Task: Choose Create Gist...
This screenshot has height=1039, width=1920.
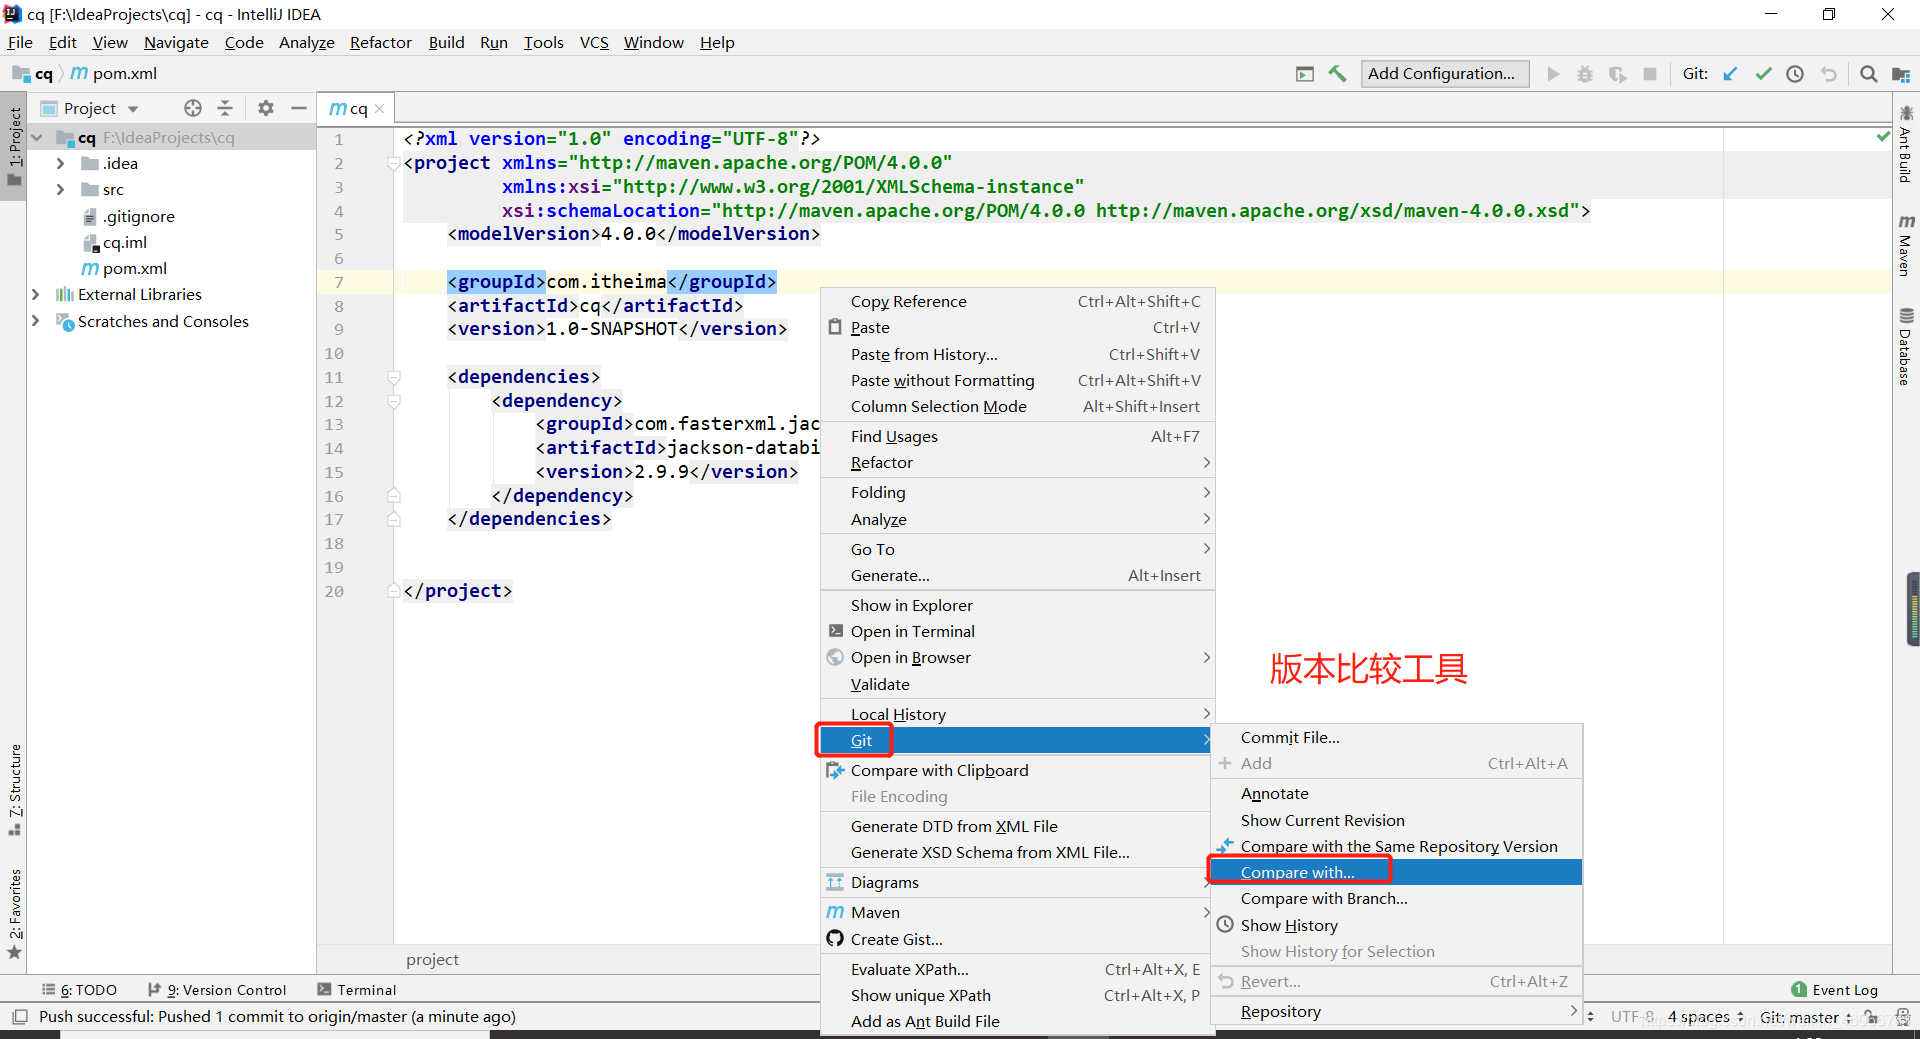Action: click(1017, 940)
